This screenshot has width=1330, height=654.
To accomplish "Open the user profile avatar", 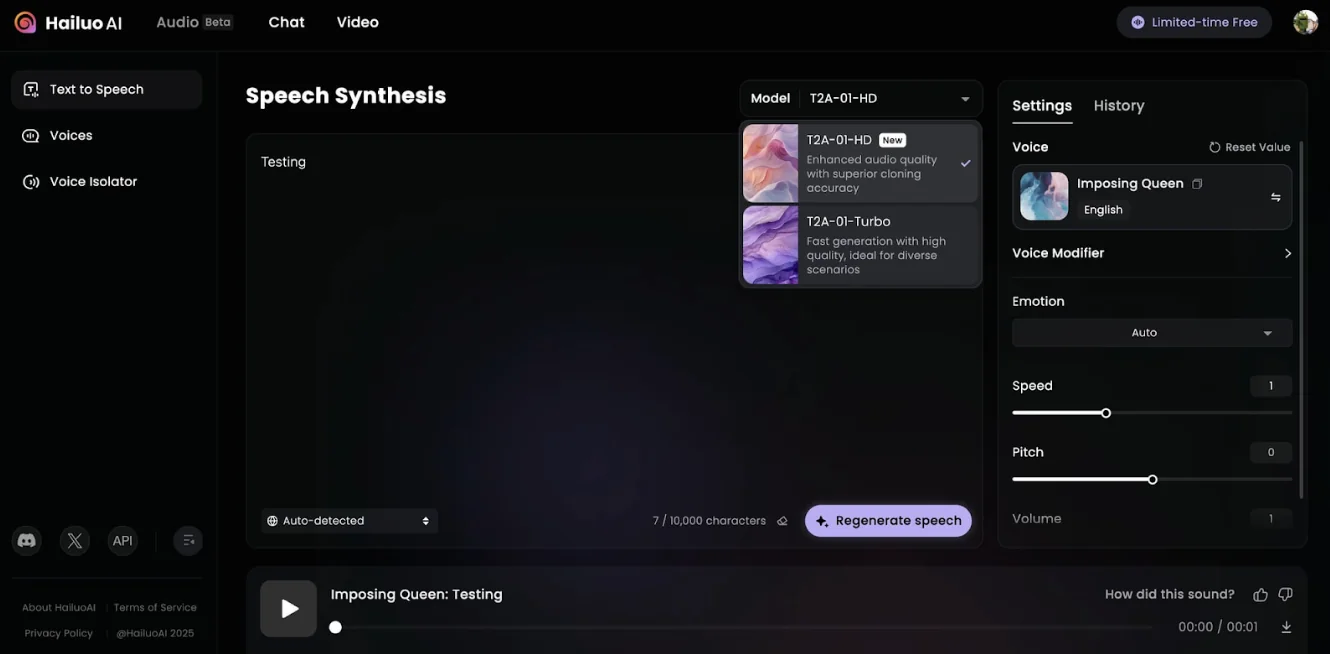I will point(1305,22).
